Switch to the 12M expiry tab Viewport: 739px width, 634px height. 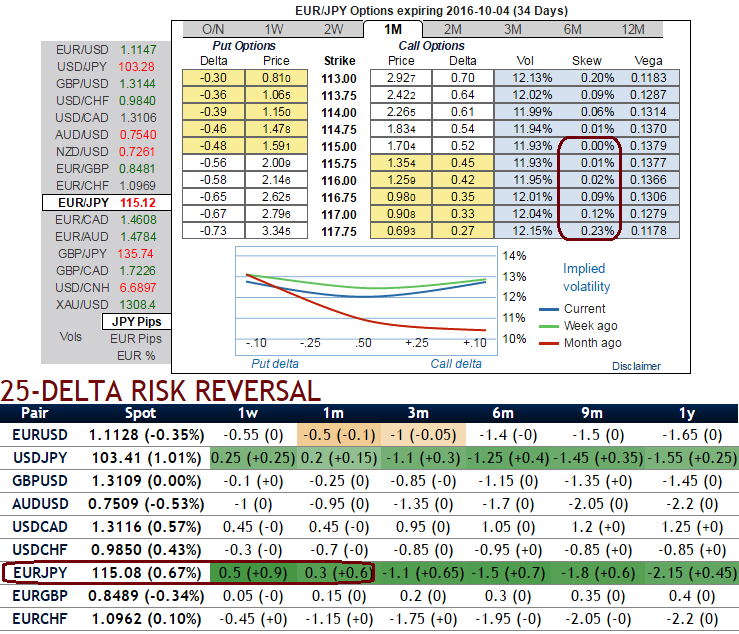(632, 29)
